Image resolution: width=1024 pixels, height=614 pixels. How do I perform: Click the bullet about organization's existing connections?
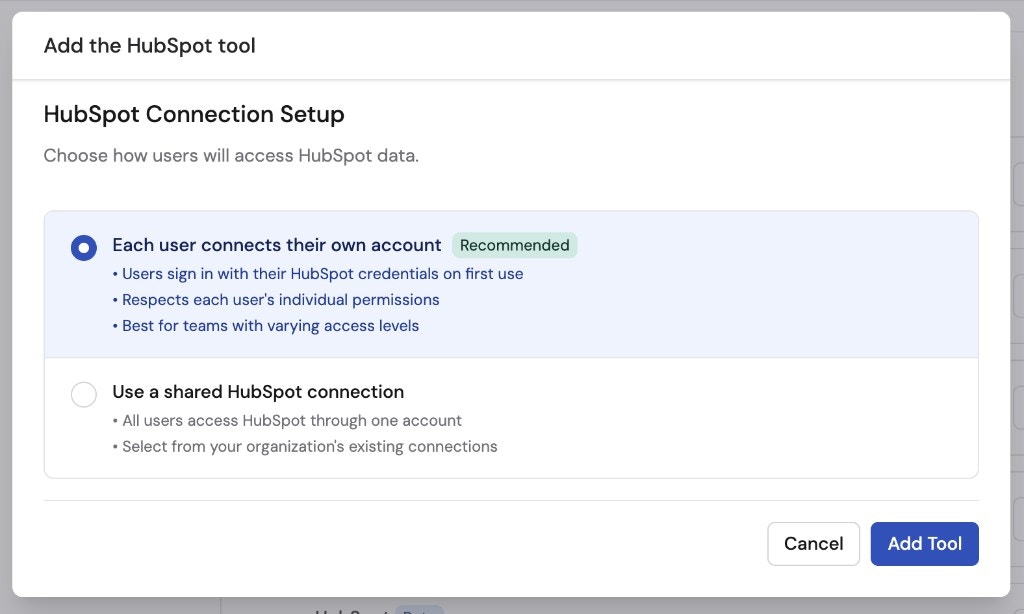[308, 446]
